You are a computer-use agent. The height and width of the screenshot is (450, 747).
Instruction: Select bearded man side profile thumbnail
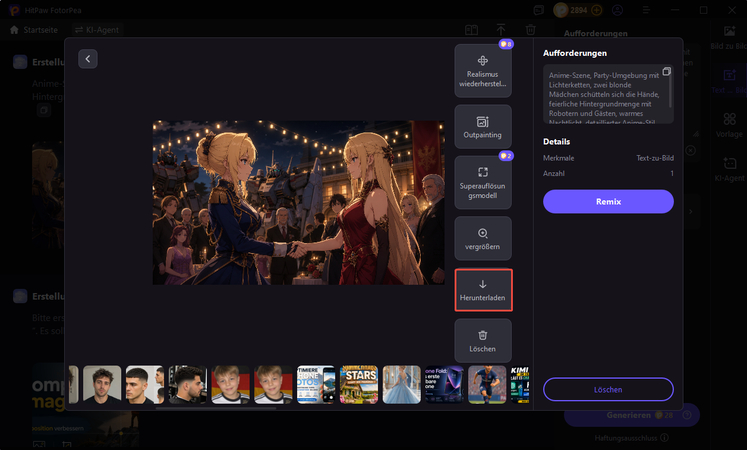[188, 385]
